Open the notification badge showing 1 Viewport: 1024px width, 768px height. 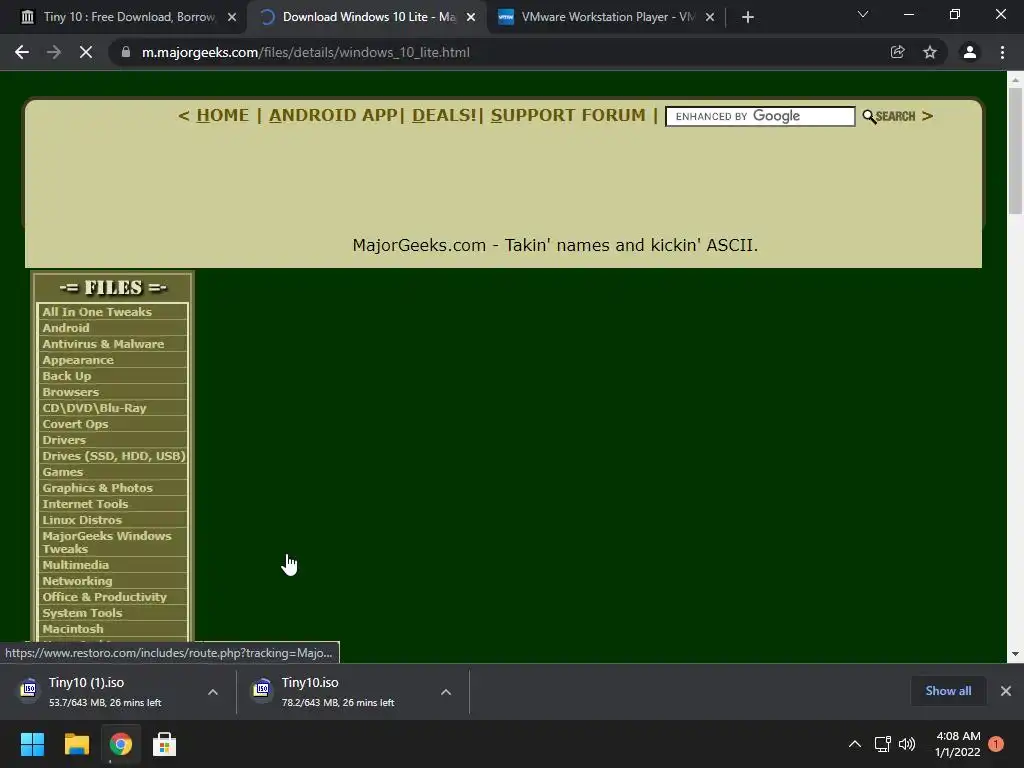[996, 744]
